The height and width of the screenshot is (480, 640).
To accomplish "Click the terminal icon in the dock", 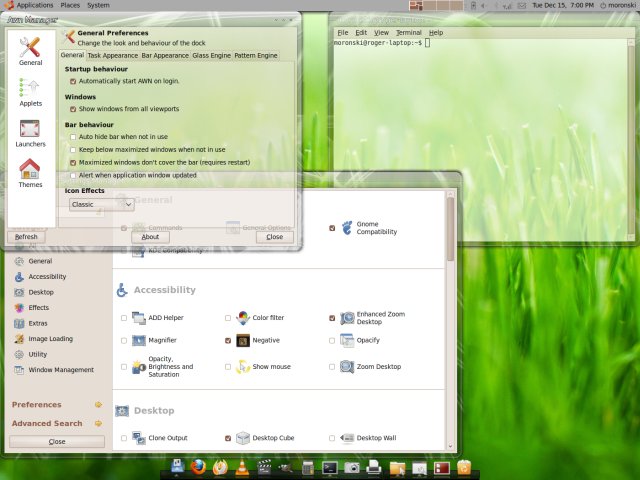I will tap(330, 467).
